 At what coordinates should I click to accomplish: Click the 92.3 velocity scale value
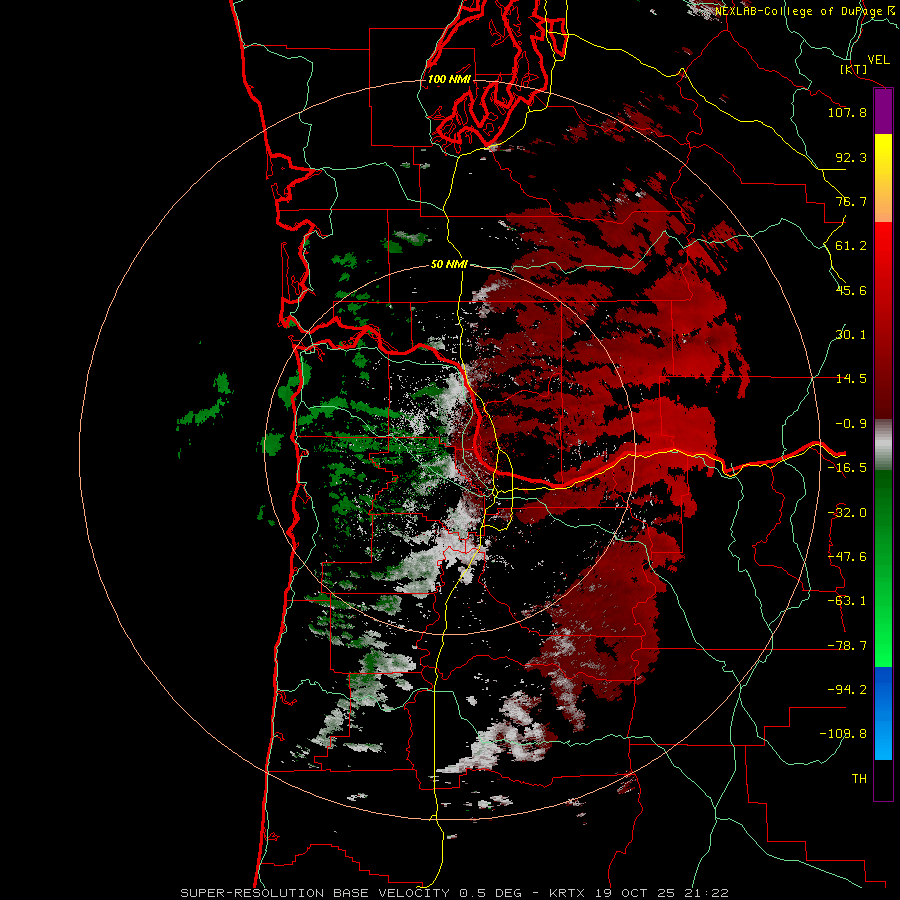click(x=851, y=157)
